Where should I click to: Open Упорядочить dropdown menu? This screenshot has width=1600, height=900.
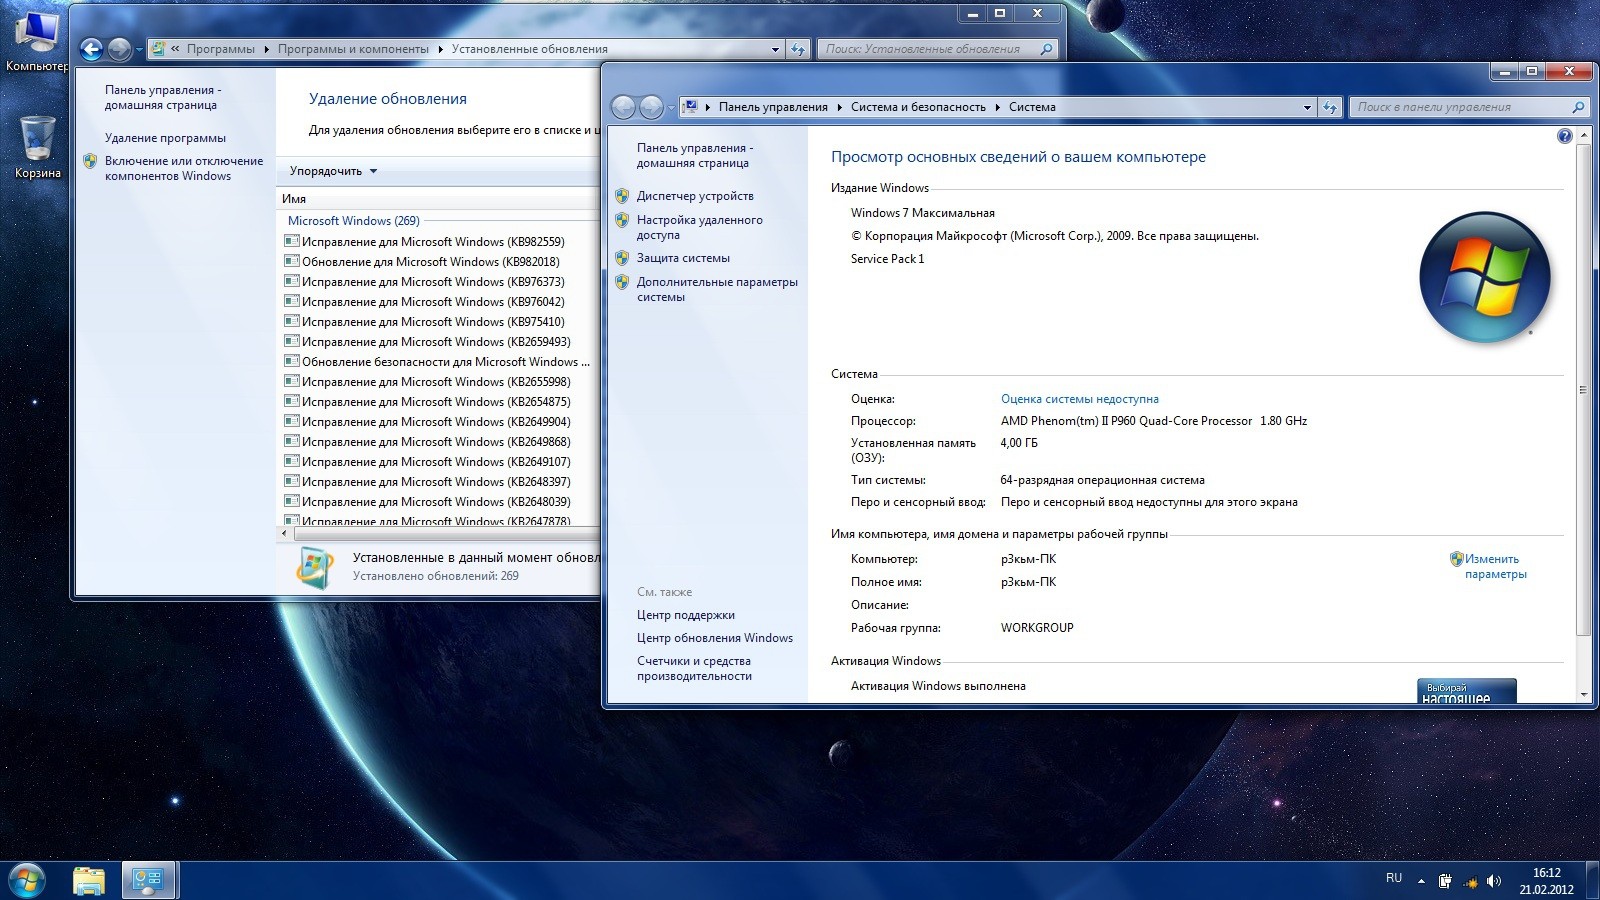334,171
